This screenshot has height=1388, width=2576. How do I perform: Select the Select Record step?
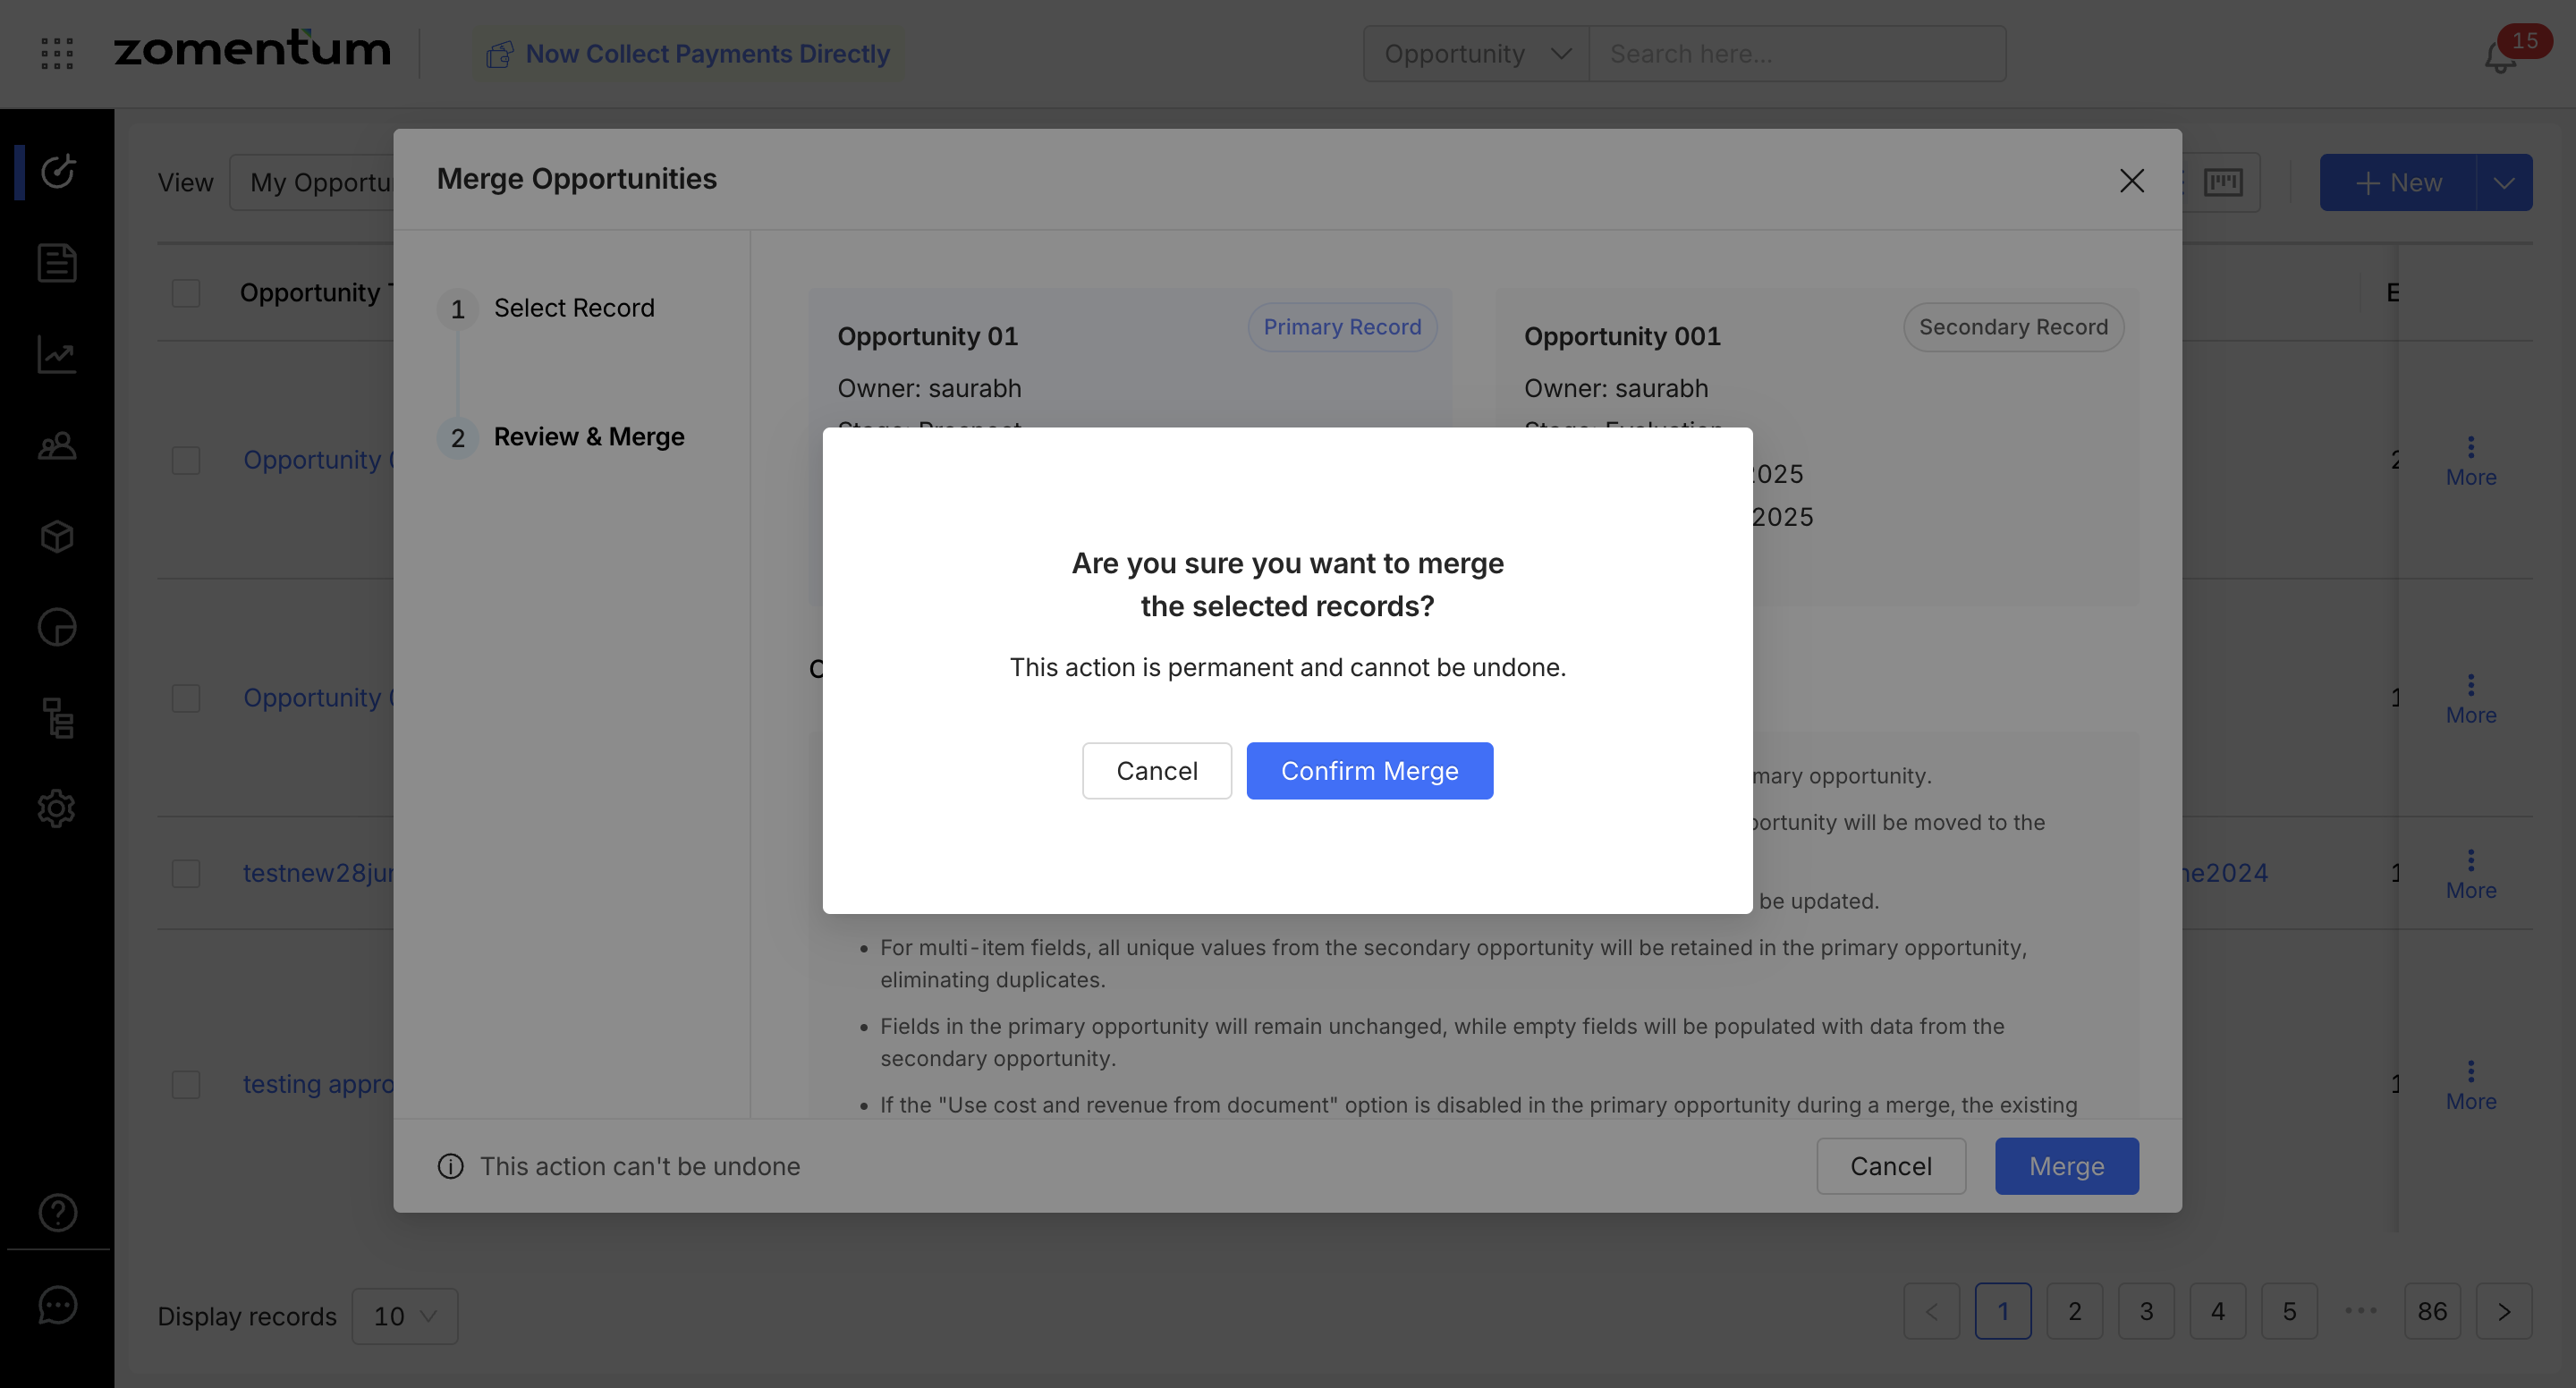point(573,308)
